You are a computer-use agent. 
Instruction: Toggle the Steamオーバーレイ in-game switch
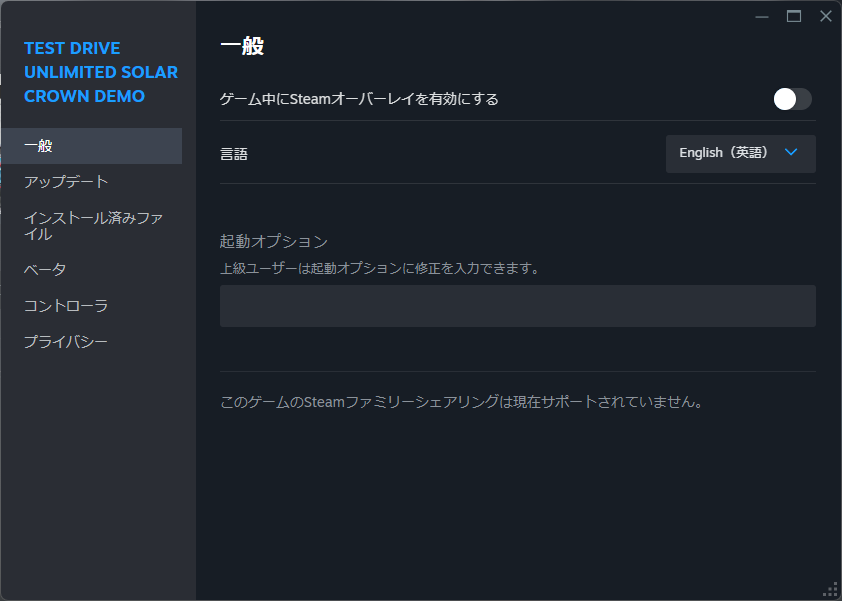pyautogui.click(x=793, y=99)
